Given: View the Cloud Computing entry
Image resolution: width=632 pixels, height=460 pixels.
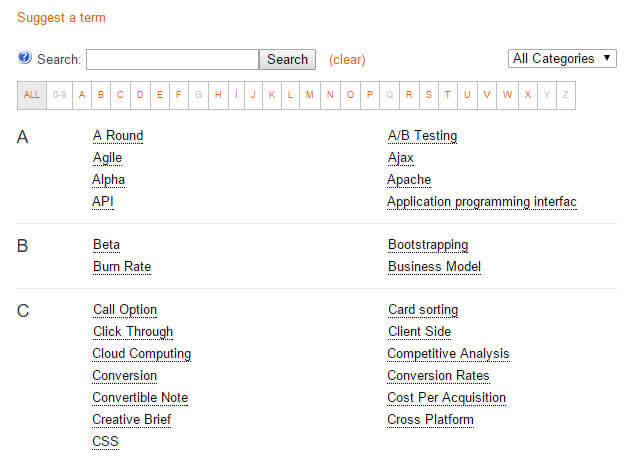Looking at the screenshot, I should [141, 354].
